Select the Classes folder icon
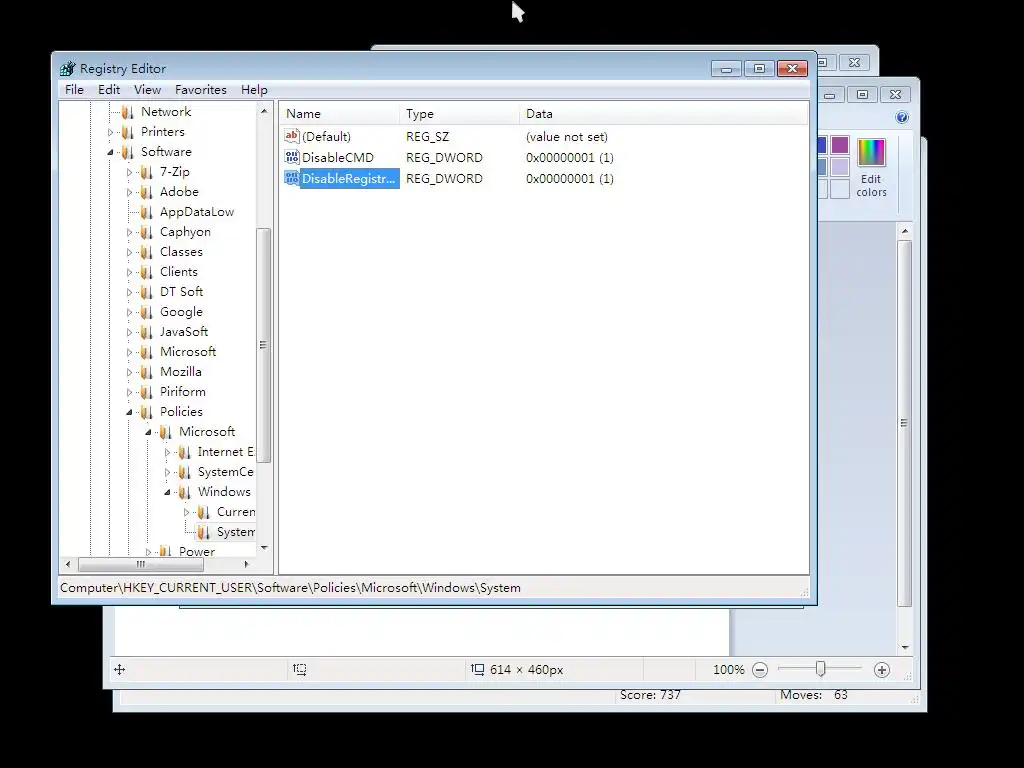The height and width of the screenshot is (768, 1024). click(147, 252)
